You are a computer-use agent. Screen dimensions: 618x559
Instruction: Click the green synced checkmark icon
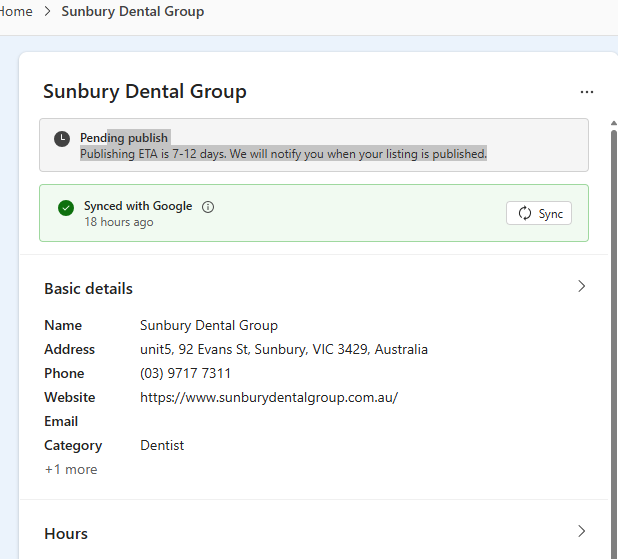coord(66,208)
